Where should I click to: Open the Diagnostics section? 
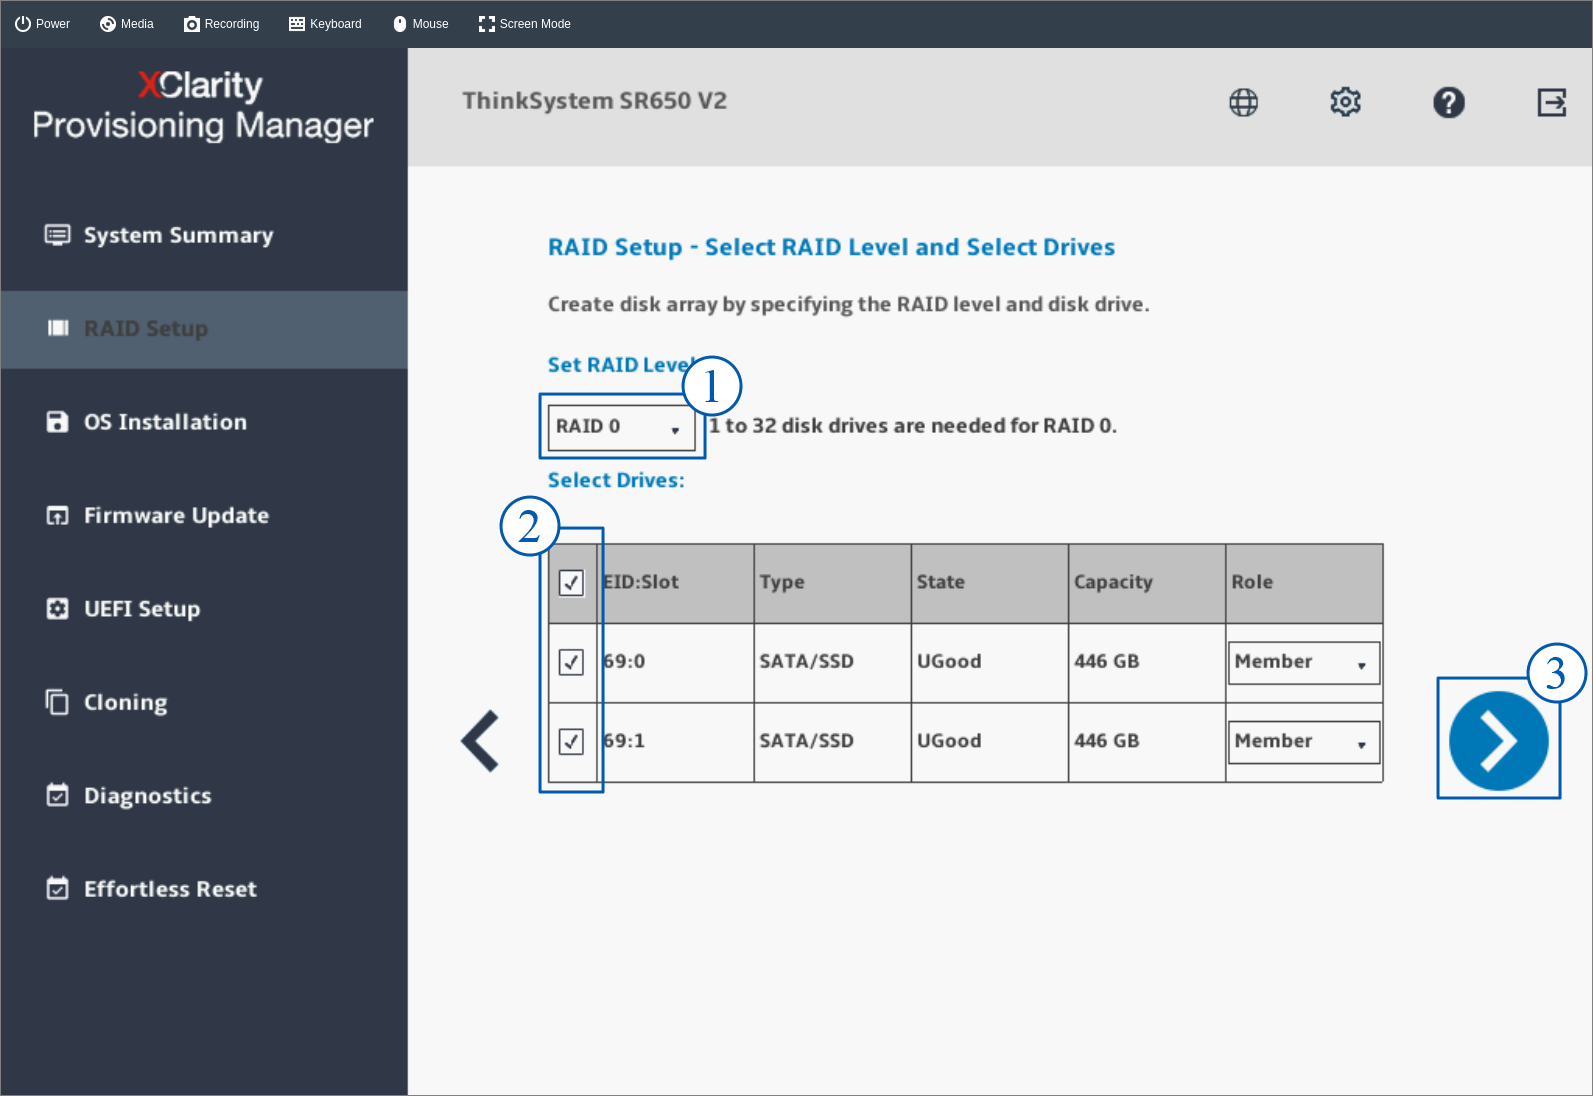click(x=148, y=795)
